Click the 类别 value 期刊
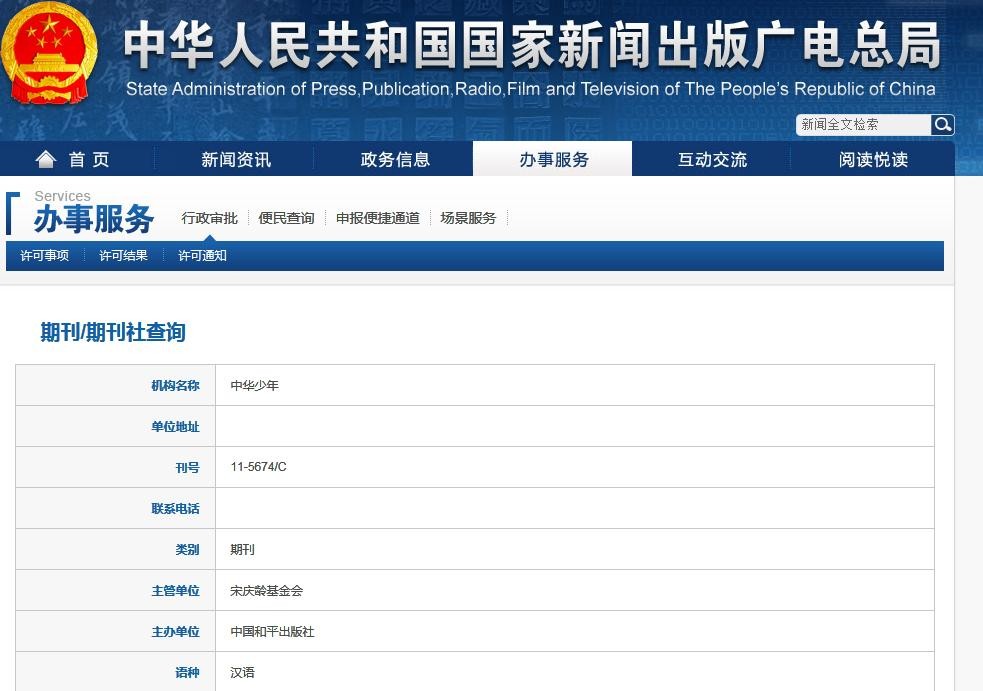The width and height of the screenshot is (983, 691). [242, 550]
